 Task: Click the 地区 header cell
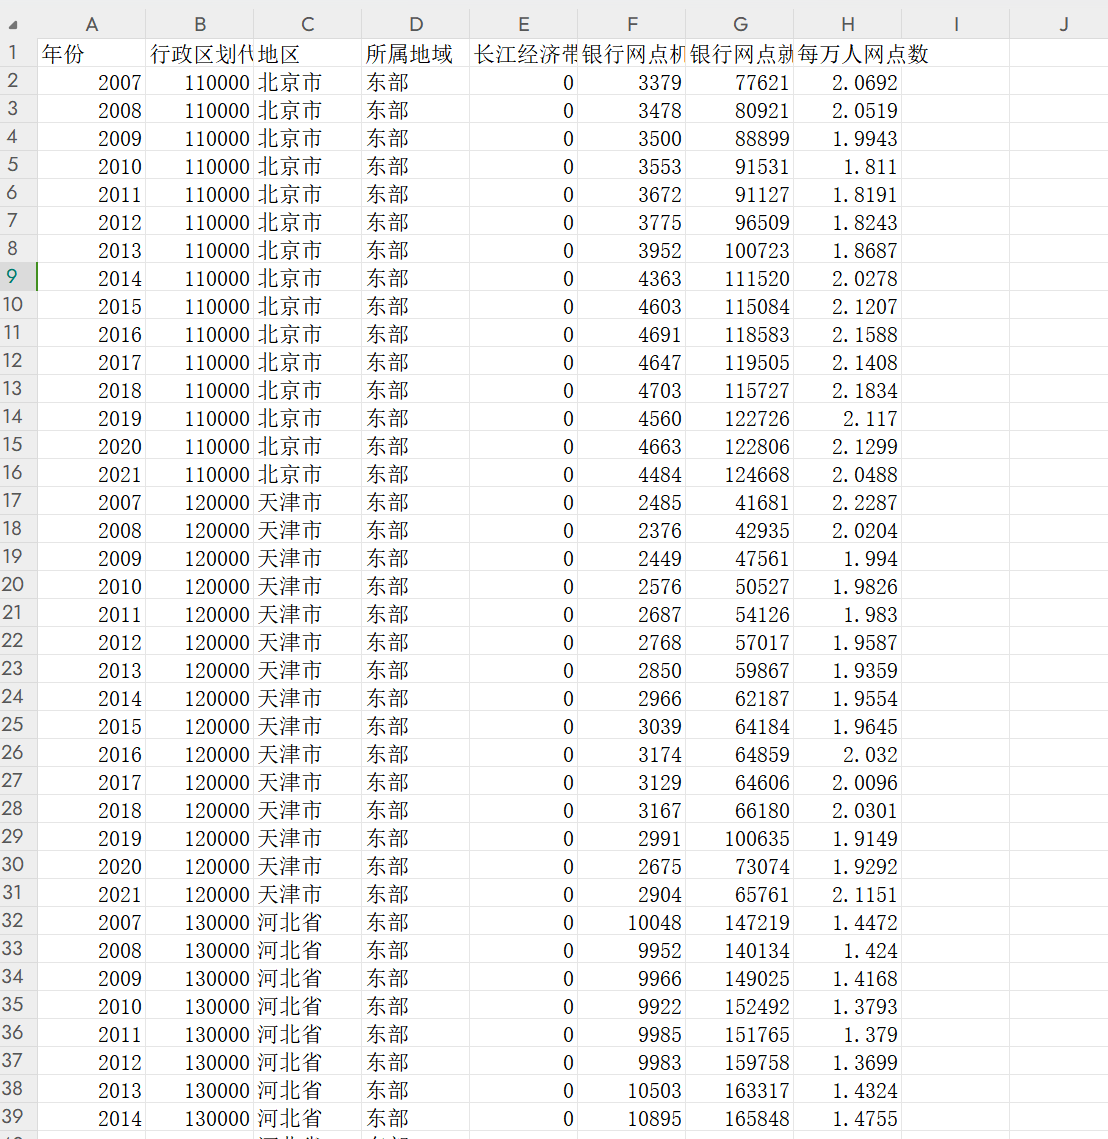point(308,53)
